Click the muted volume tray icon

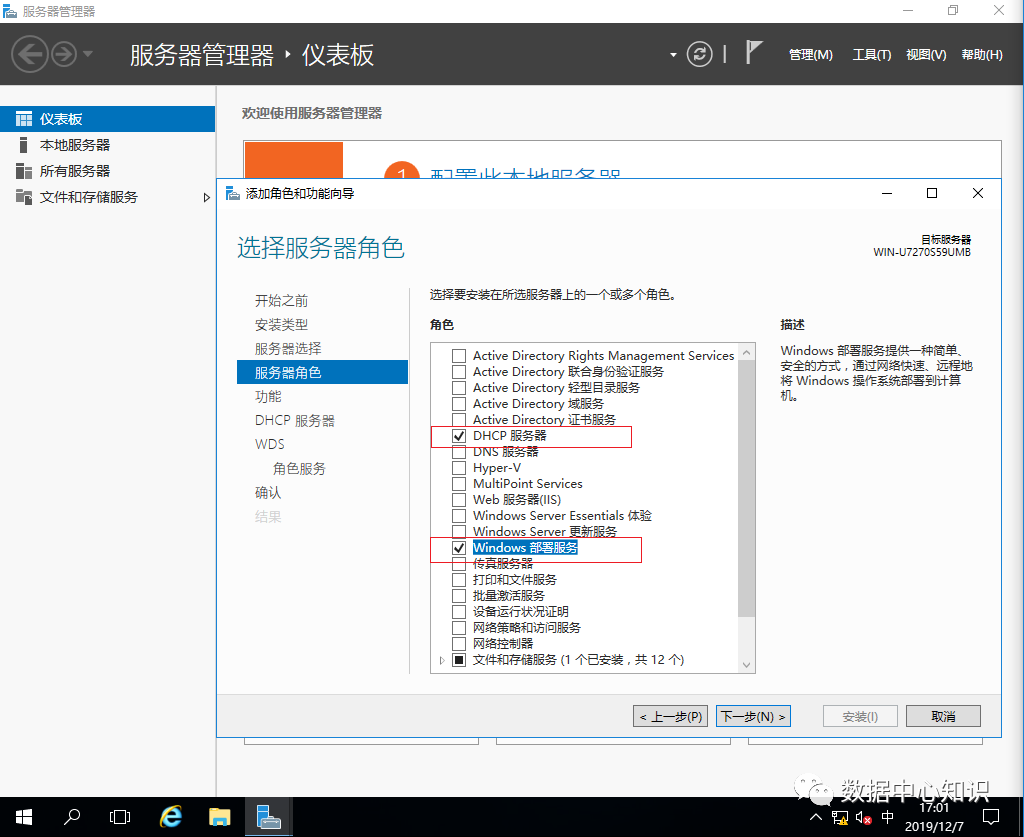click(x=863, y=817)
